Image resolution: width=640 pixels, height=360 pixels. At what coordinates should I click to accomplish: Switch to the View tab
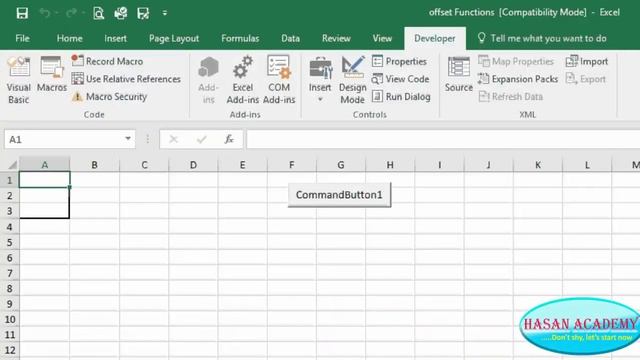(x=382, y=38)
